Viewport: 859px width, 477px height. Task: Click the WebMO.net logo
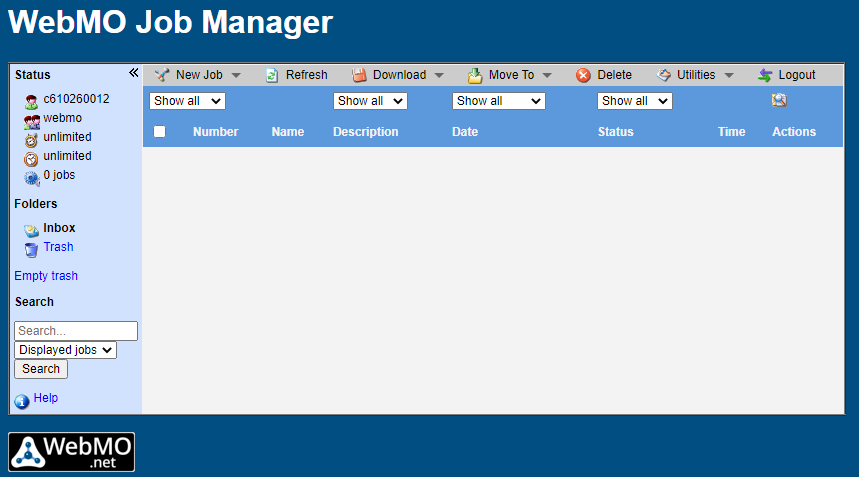click(x=71, y=452)
